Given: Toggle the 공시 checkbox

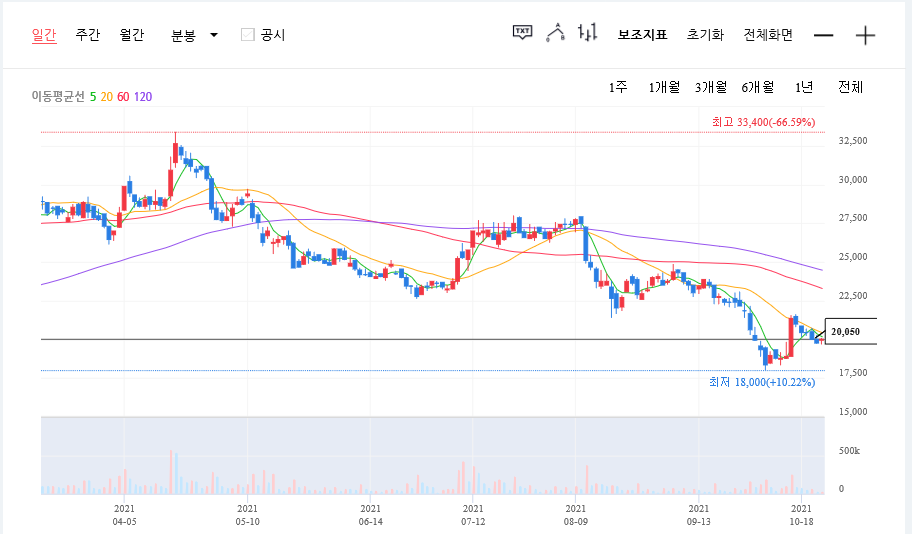Looking at the screenshot, I should pyautogui.click(x=248, y=35).
